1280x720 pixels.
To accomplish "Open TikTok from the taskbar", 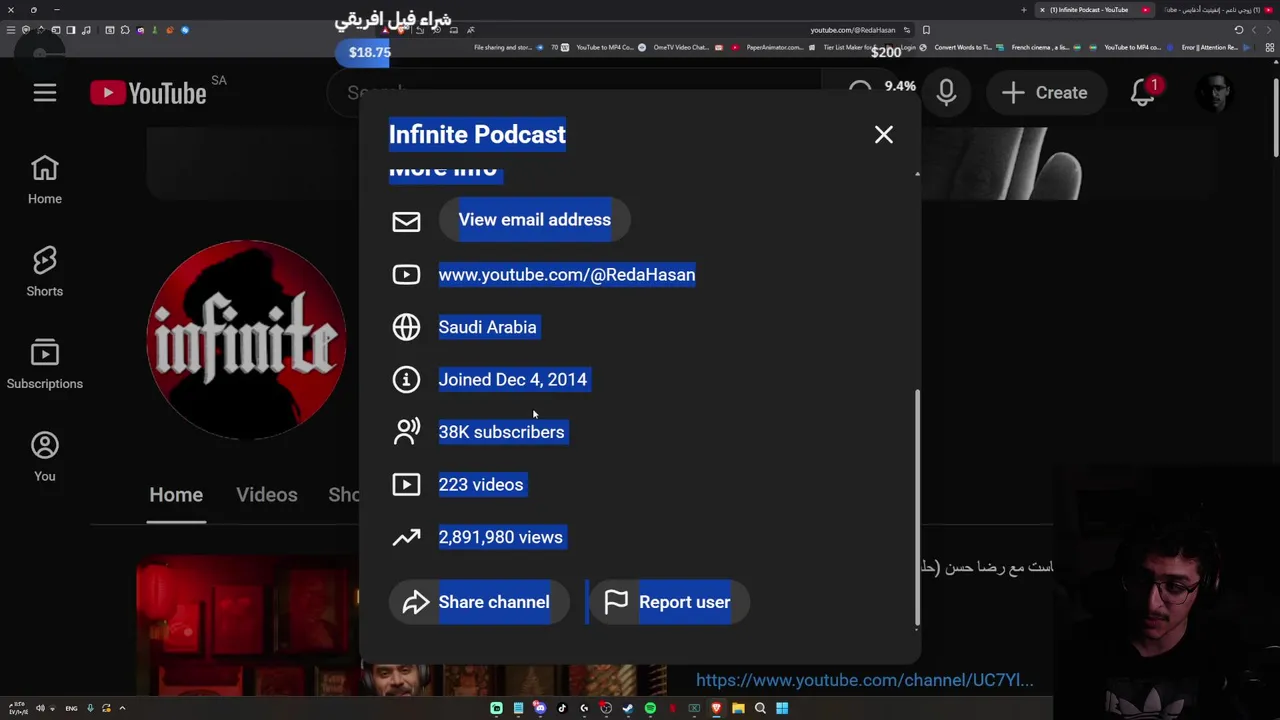I will (x=562, y=708).
